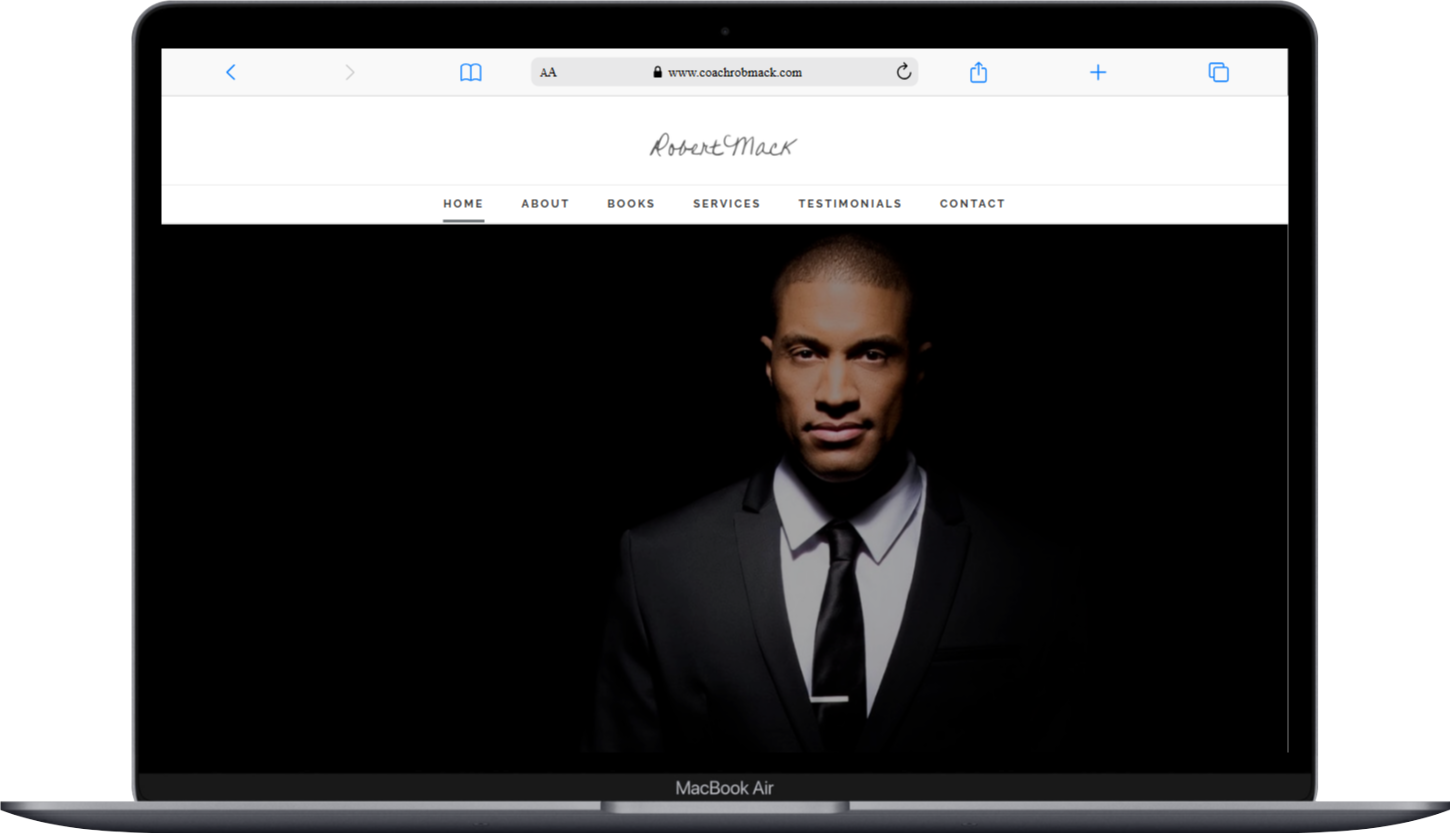Show all tabs overview icon
Screen dimensions: 1450x833
click(x=1217, y=72)
